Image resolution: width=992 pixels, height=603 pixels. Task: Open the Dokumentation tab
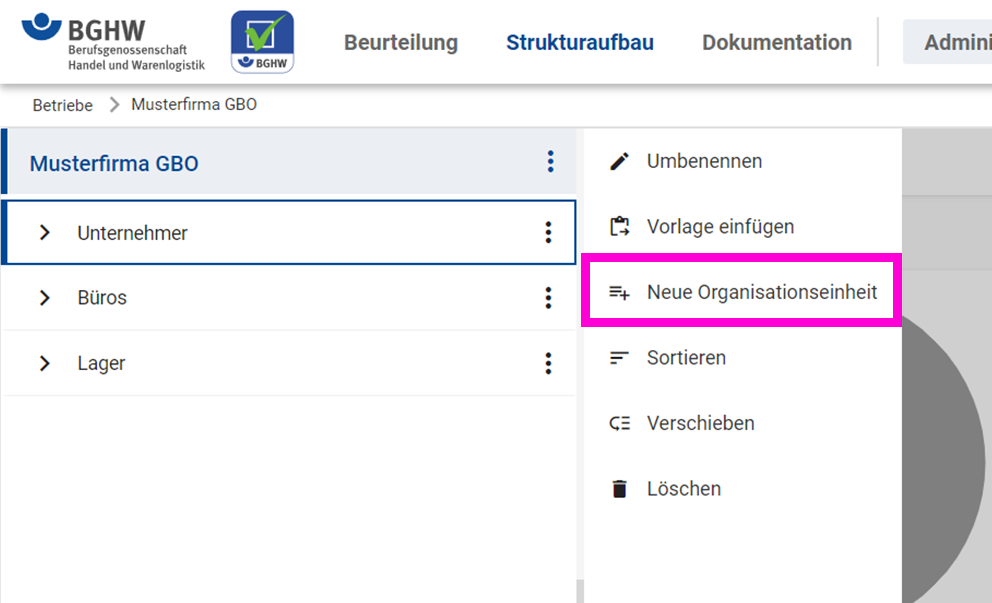776,42
